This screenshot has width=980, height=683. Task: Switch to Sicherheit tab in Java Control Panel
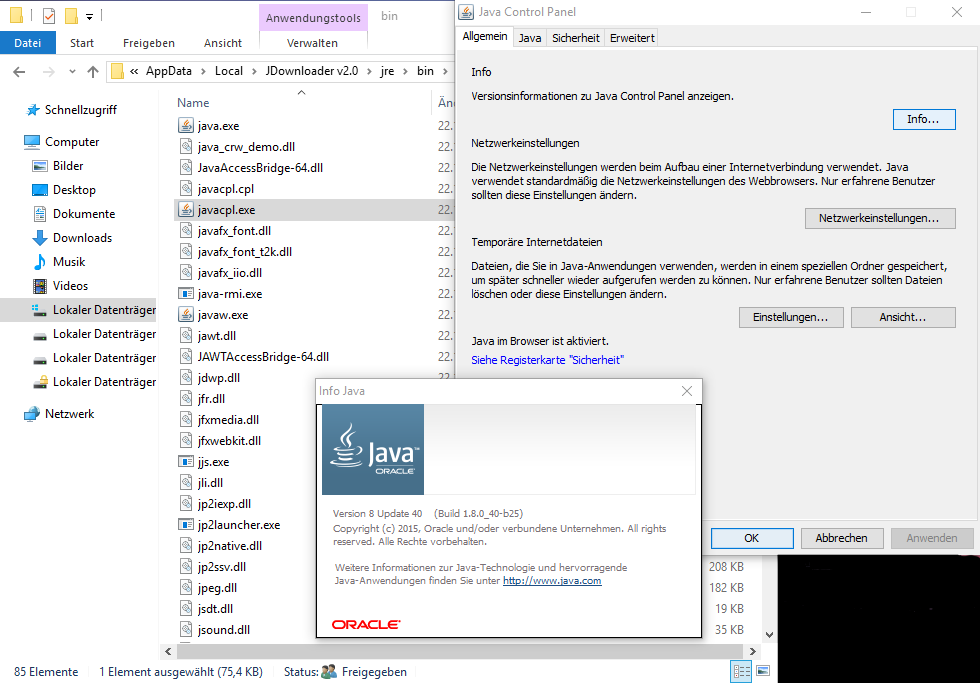click(576, 38)
